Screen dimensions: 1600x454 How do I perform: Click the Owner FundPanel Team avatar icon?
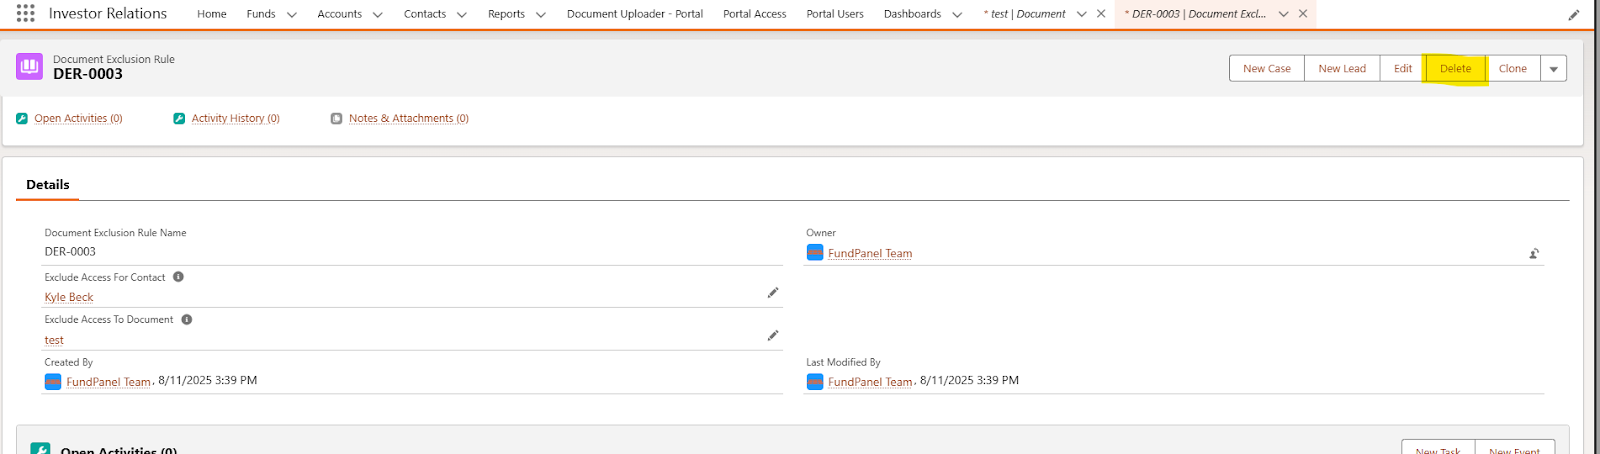pyautogui.click(x=815, y=253)
